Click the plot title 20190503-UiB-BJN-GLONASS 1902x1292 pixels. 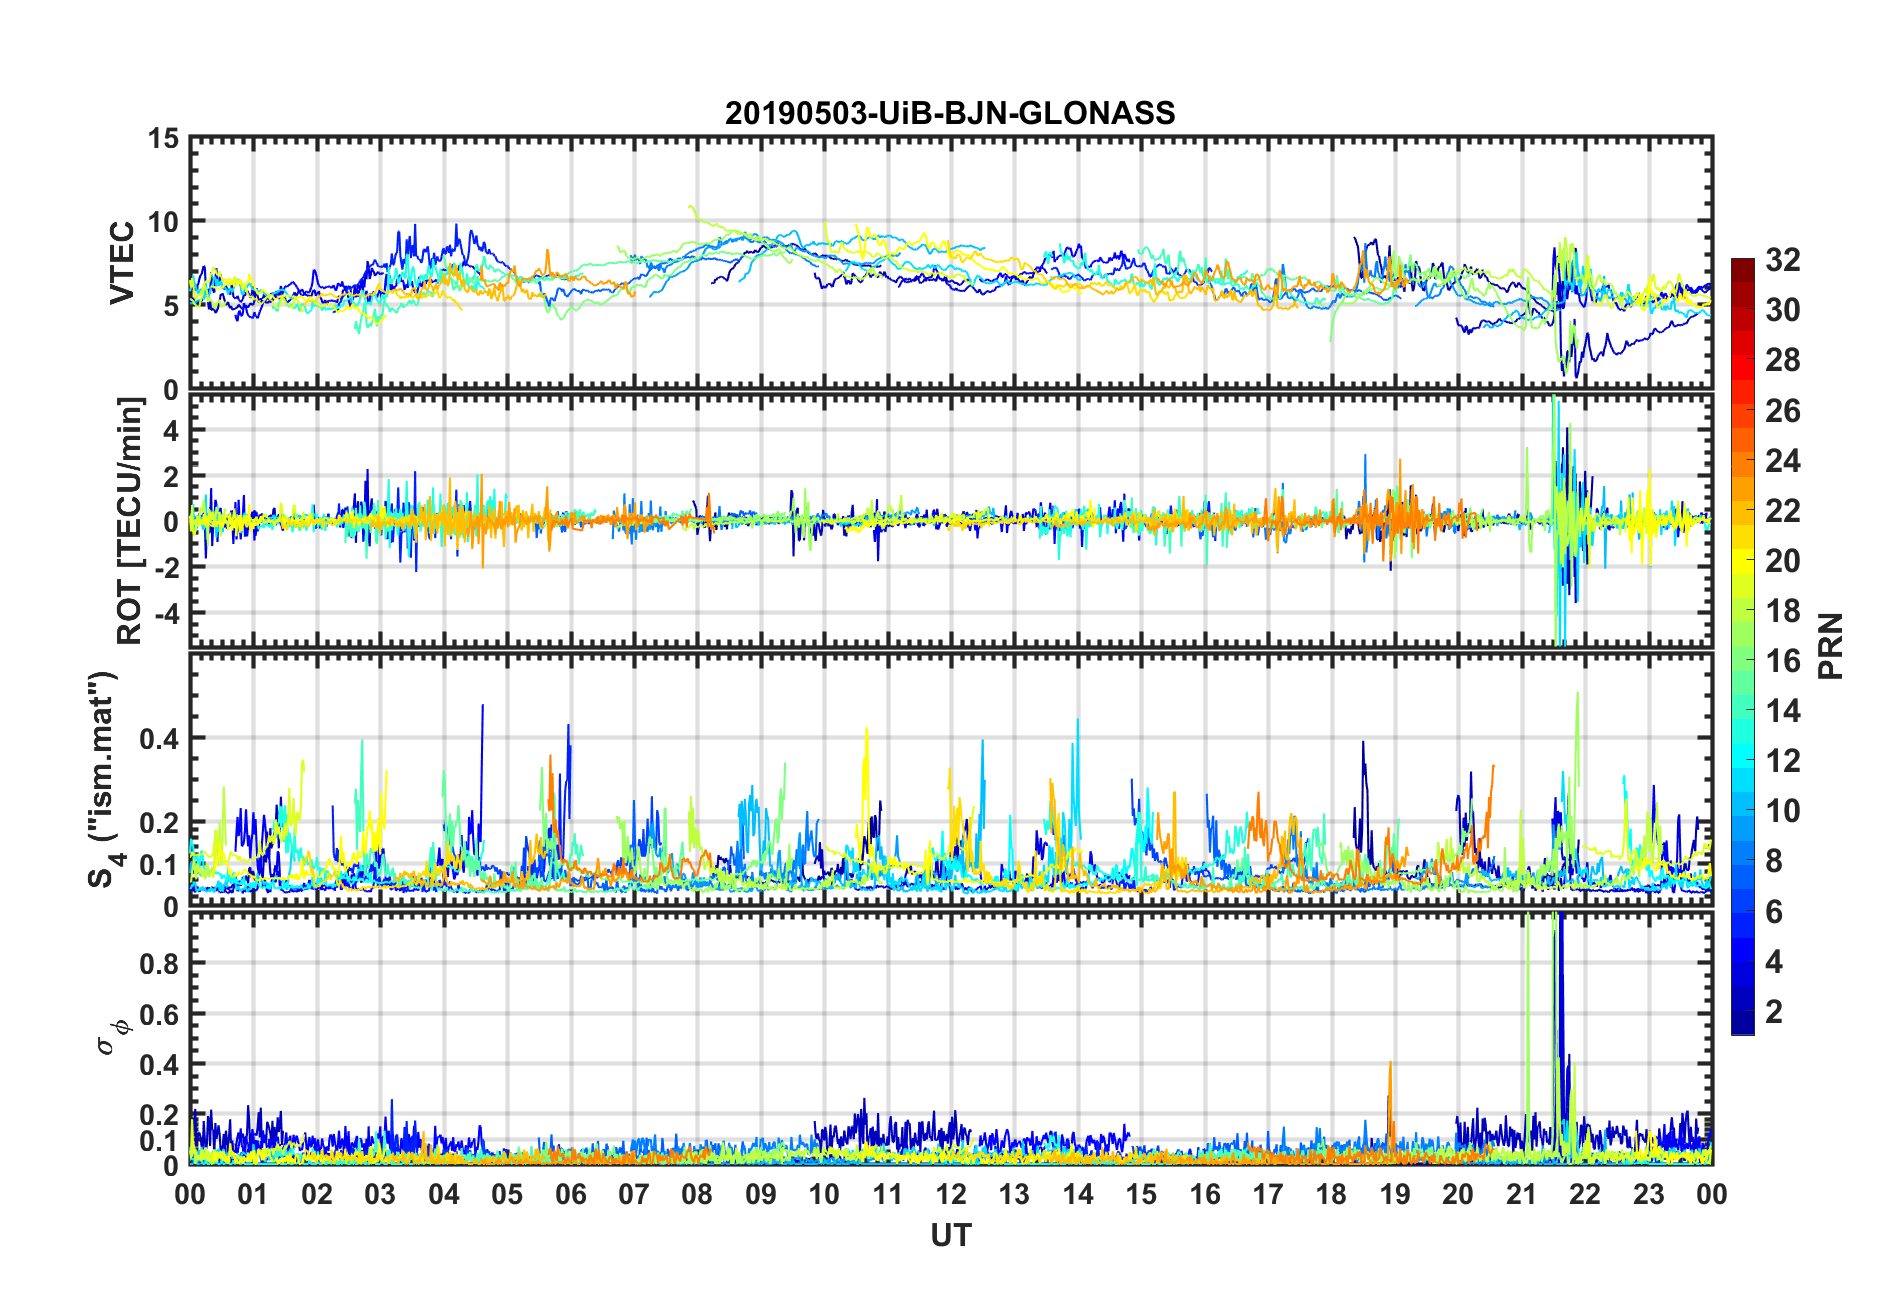pos(950,113)
